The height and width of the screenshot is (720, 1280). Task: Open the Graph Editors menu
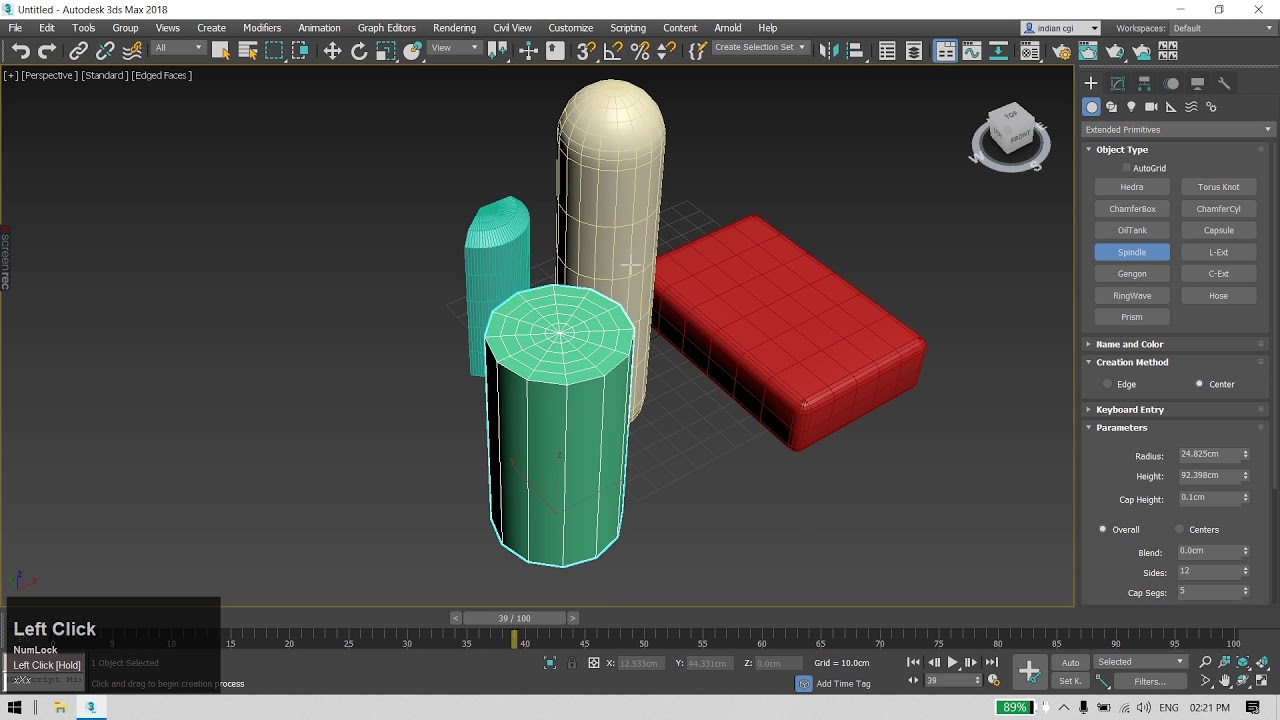click(x=386, y=28)
